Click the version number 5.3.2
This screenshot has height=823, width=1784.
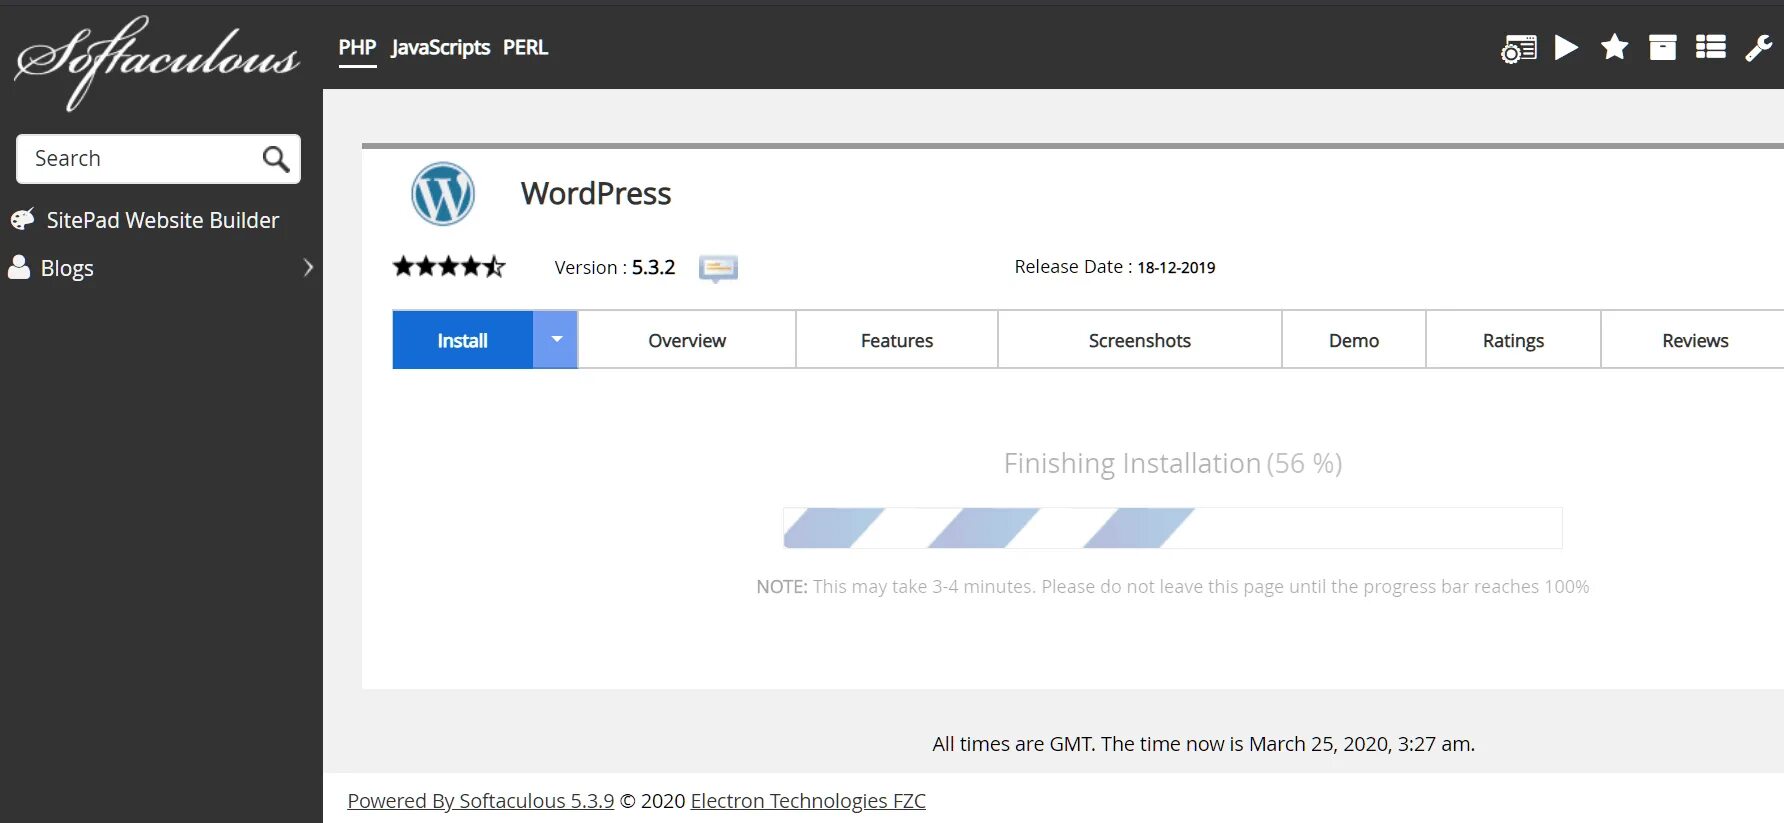[653, 267]
